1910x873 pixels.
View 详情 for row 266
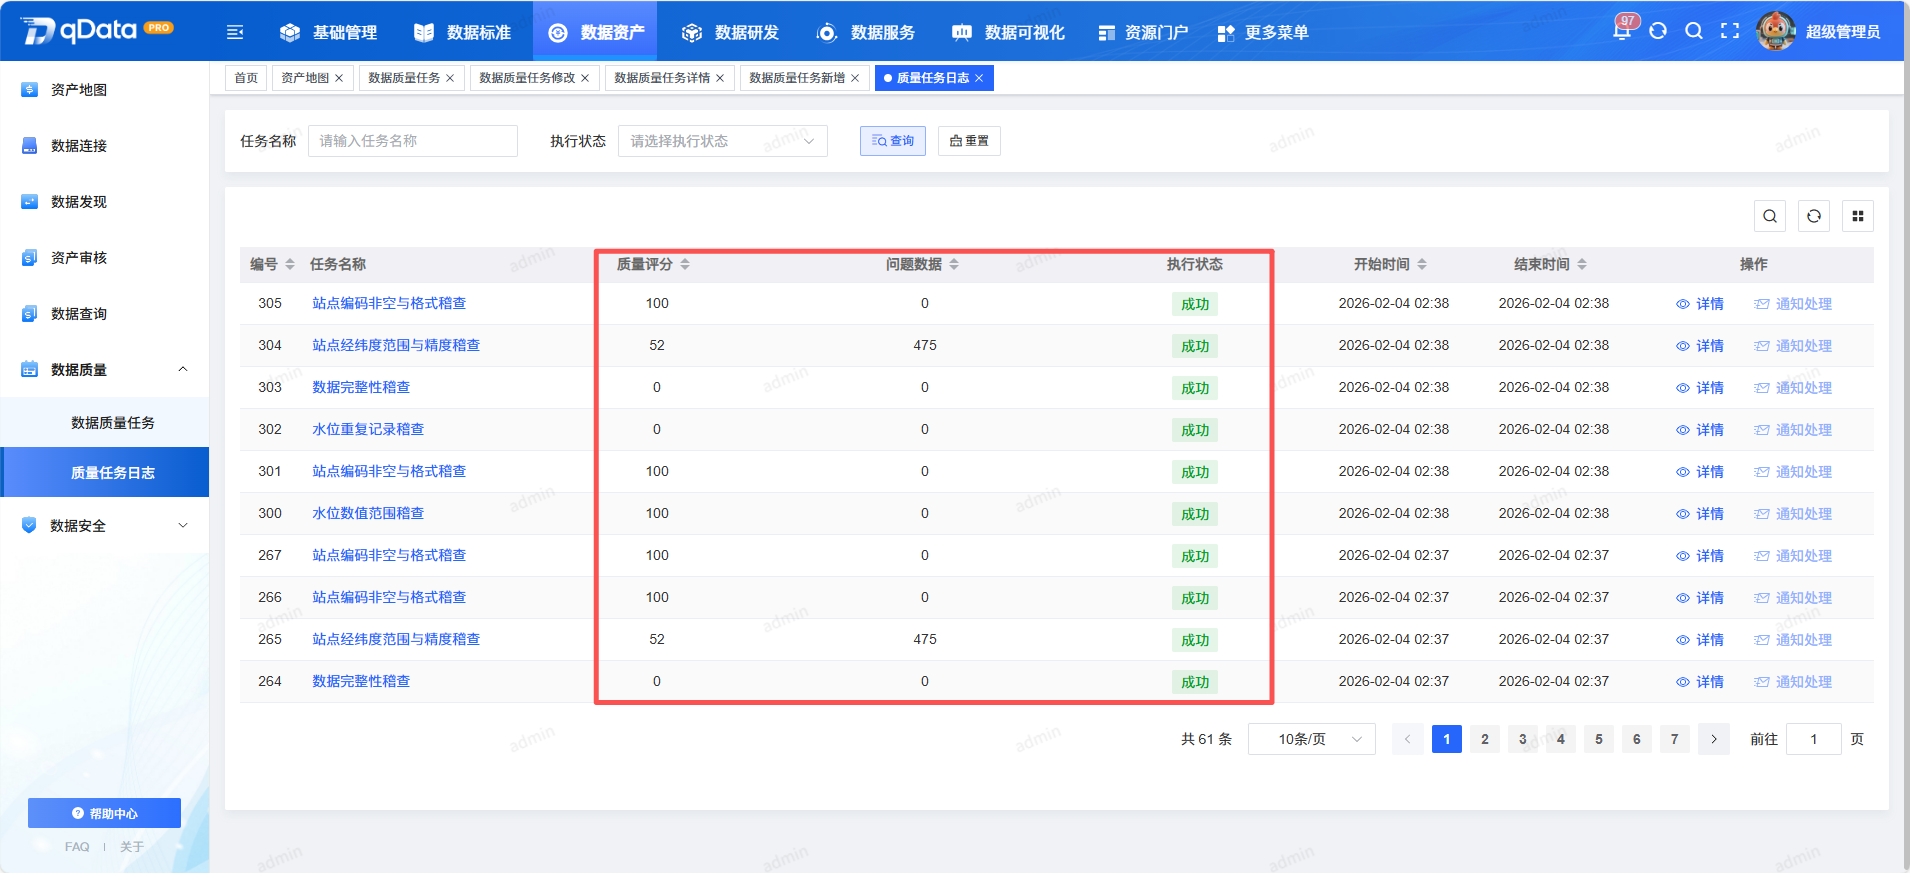1700,598
